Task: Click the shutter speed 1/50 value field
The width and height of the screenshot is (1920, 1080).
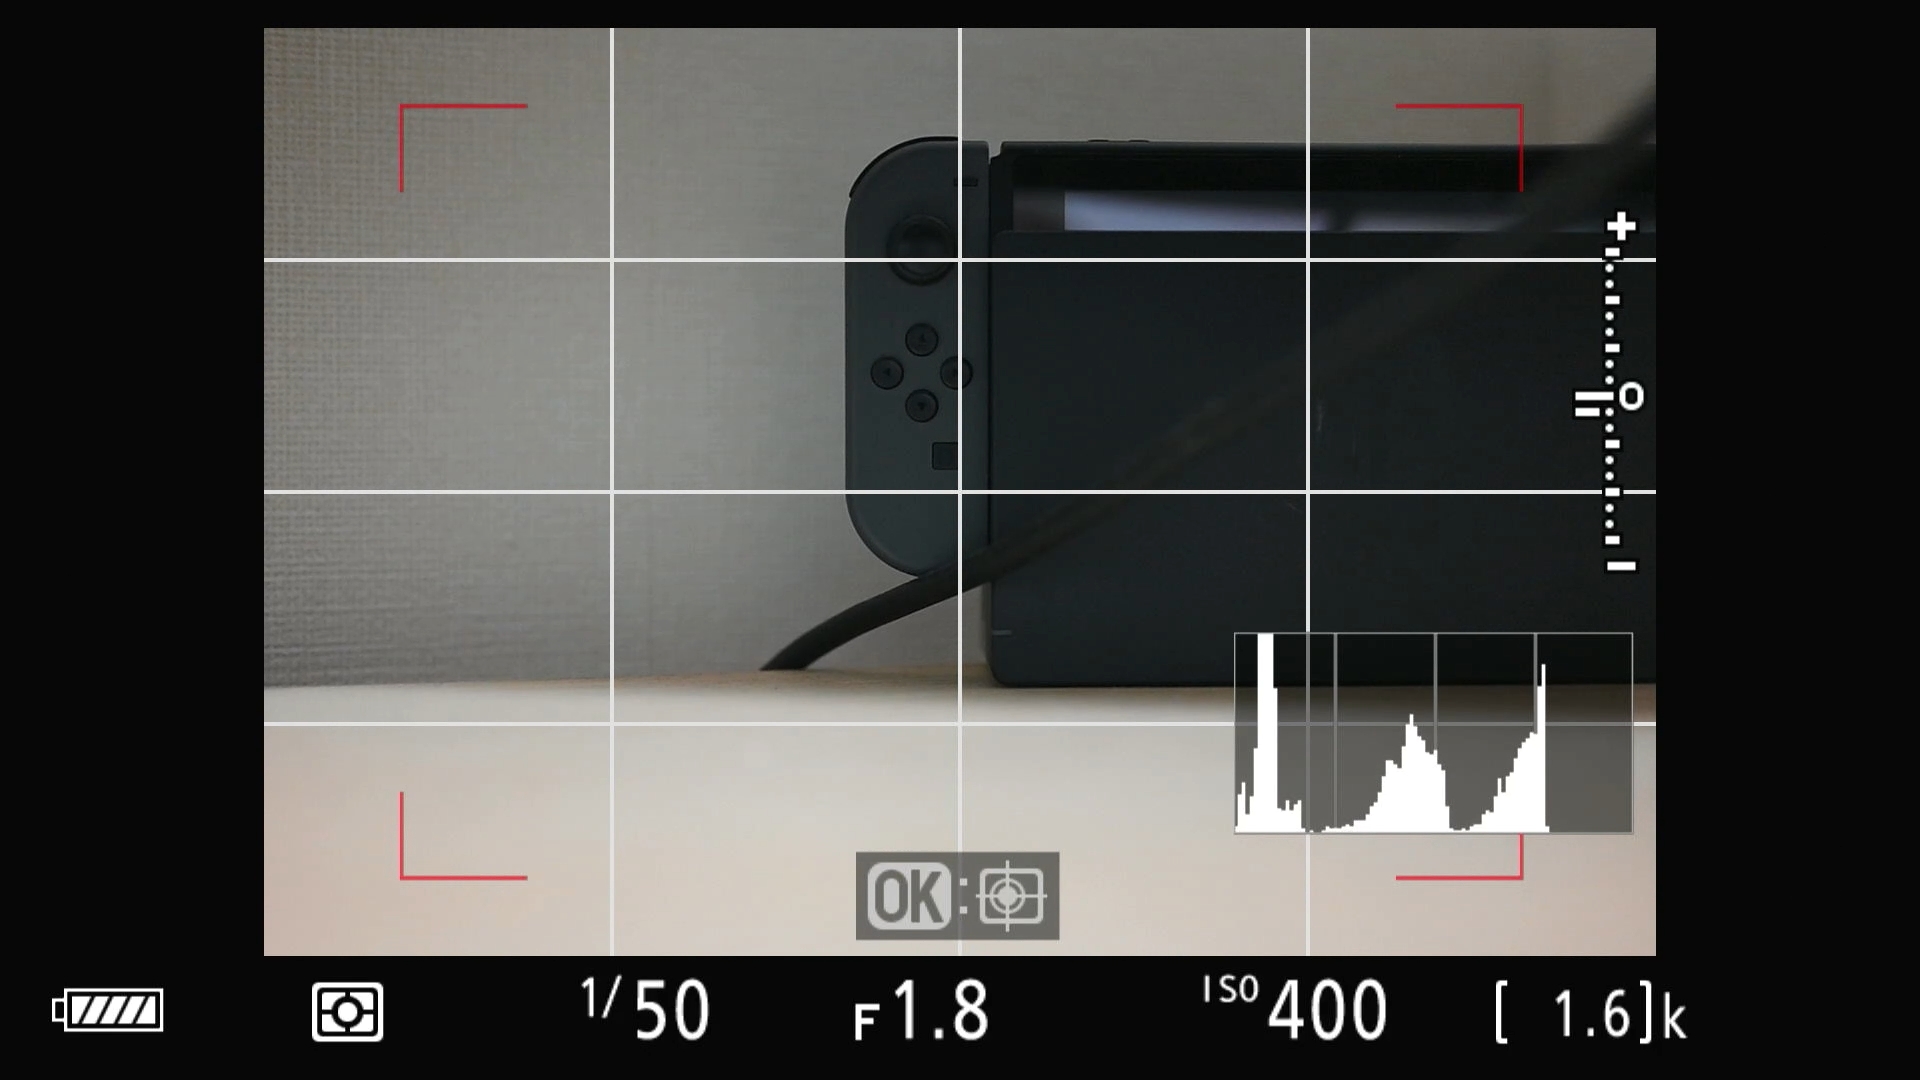Action: (647, 1011)
